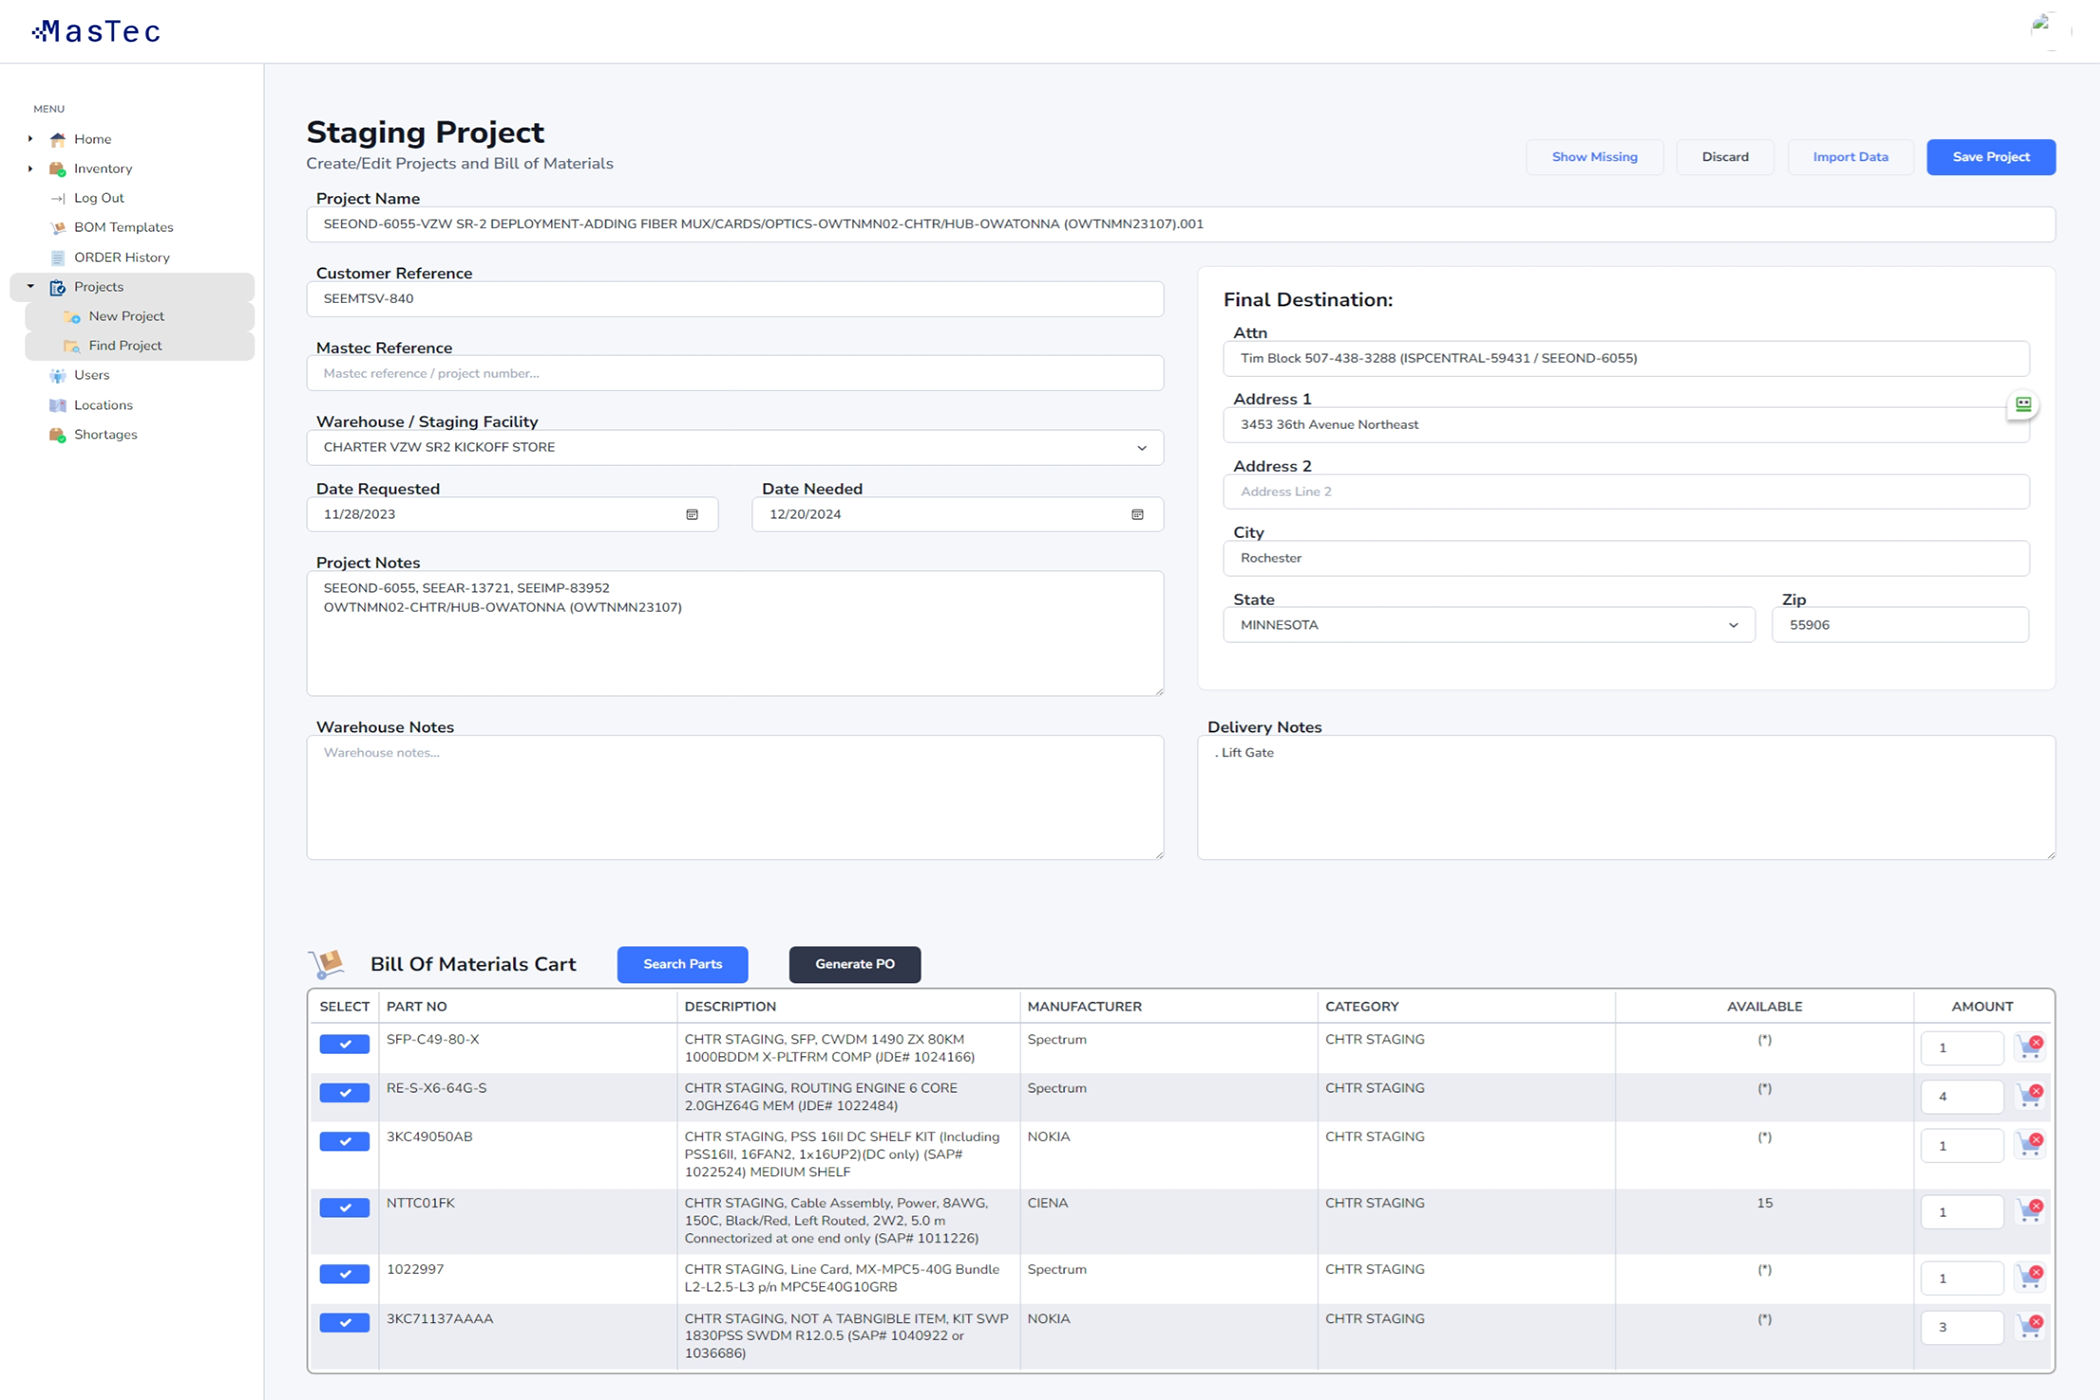Remove NTTC01FK from cart
Screen dimensions: 2100x1400
tap(2030, 1211)
